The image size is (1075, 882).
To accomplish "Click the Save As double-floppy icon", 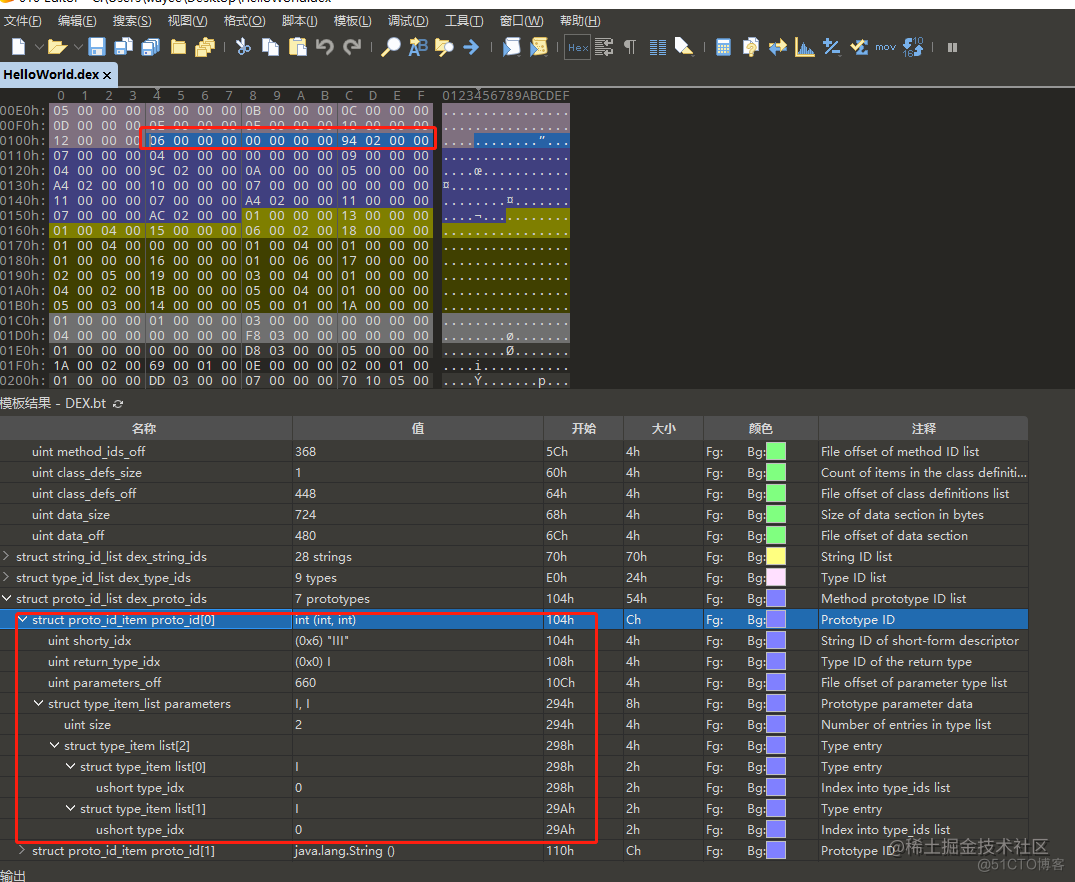I will [123, 47].
